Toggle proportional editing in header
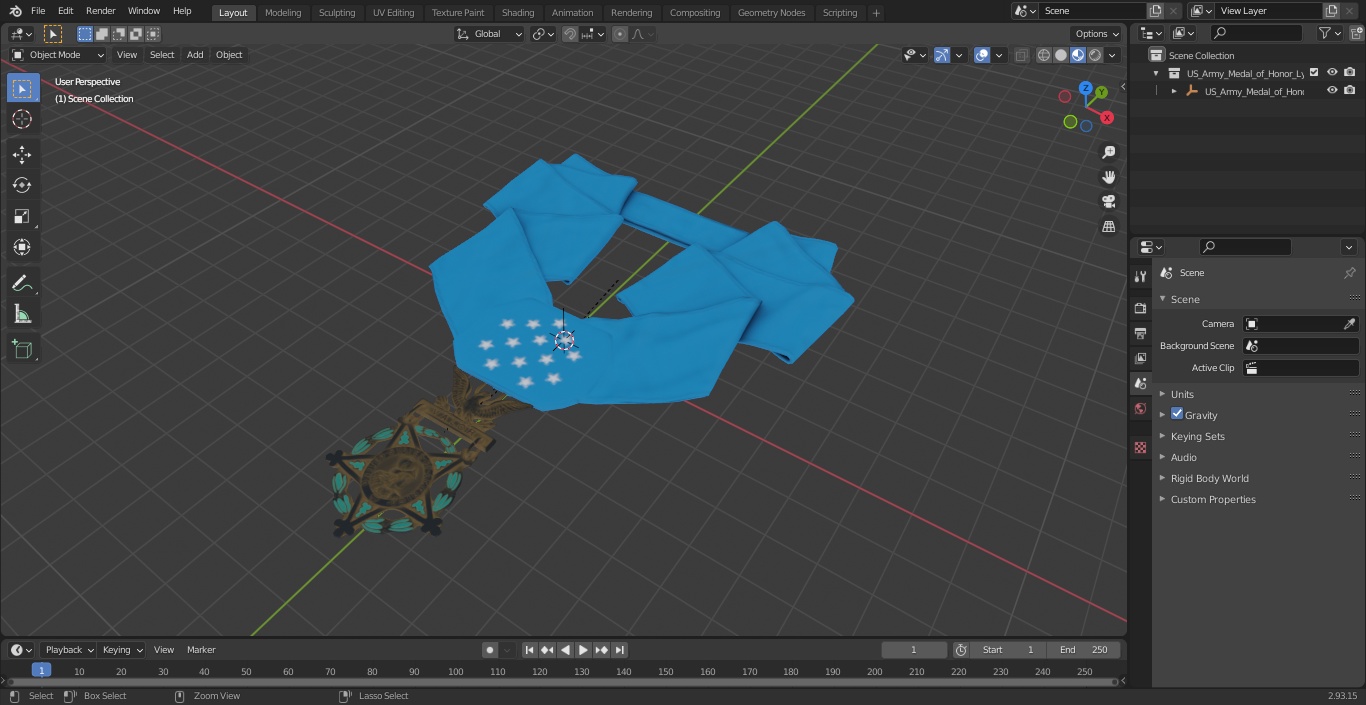This screenshot has width=1366, height=705. 620,34
